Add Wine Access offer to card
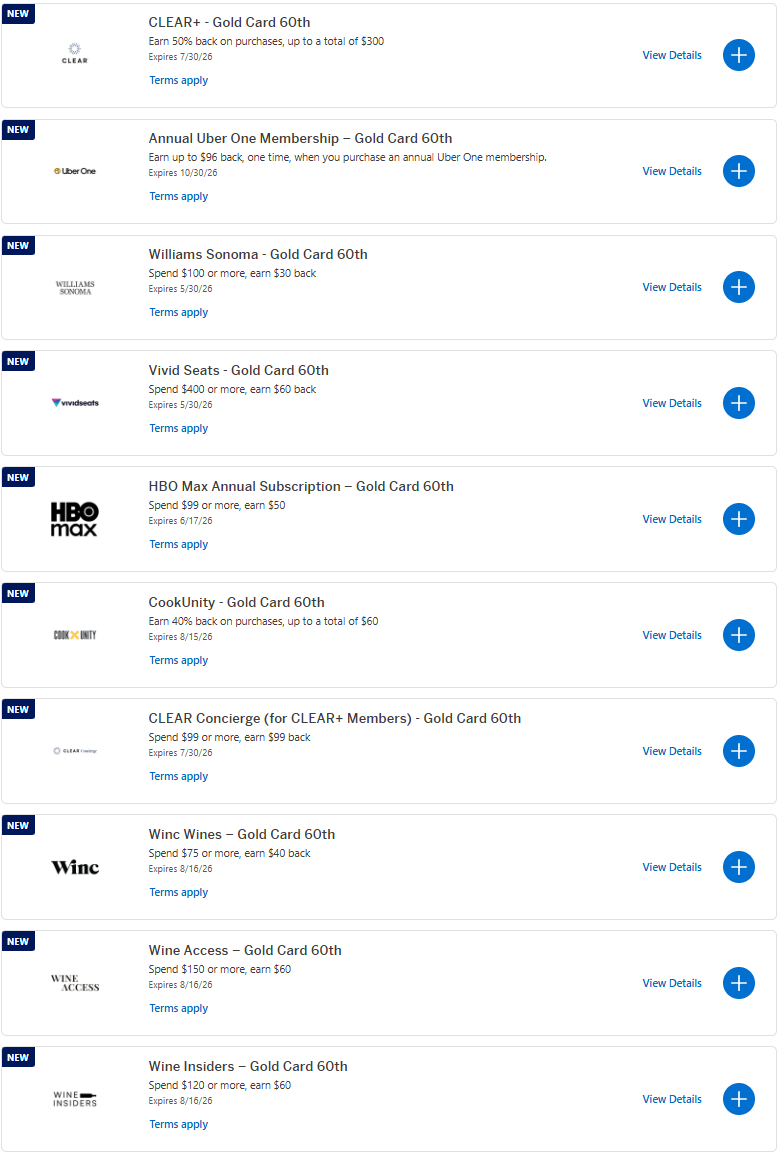The image size is (781, 1154). (x=738, y=983)
